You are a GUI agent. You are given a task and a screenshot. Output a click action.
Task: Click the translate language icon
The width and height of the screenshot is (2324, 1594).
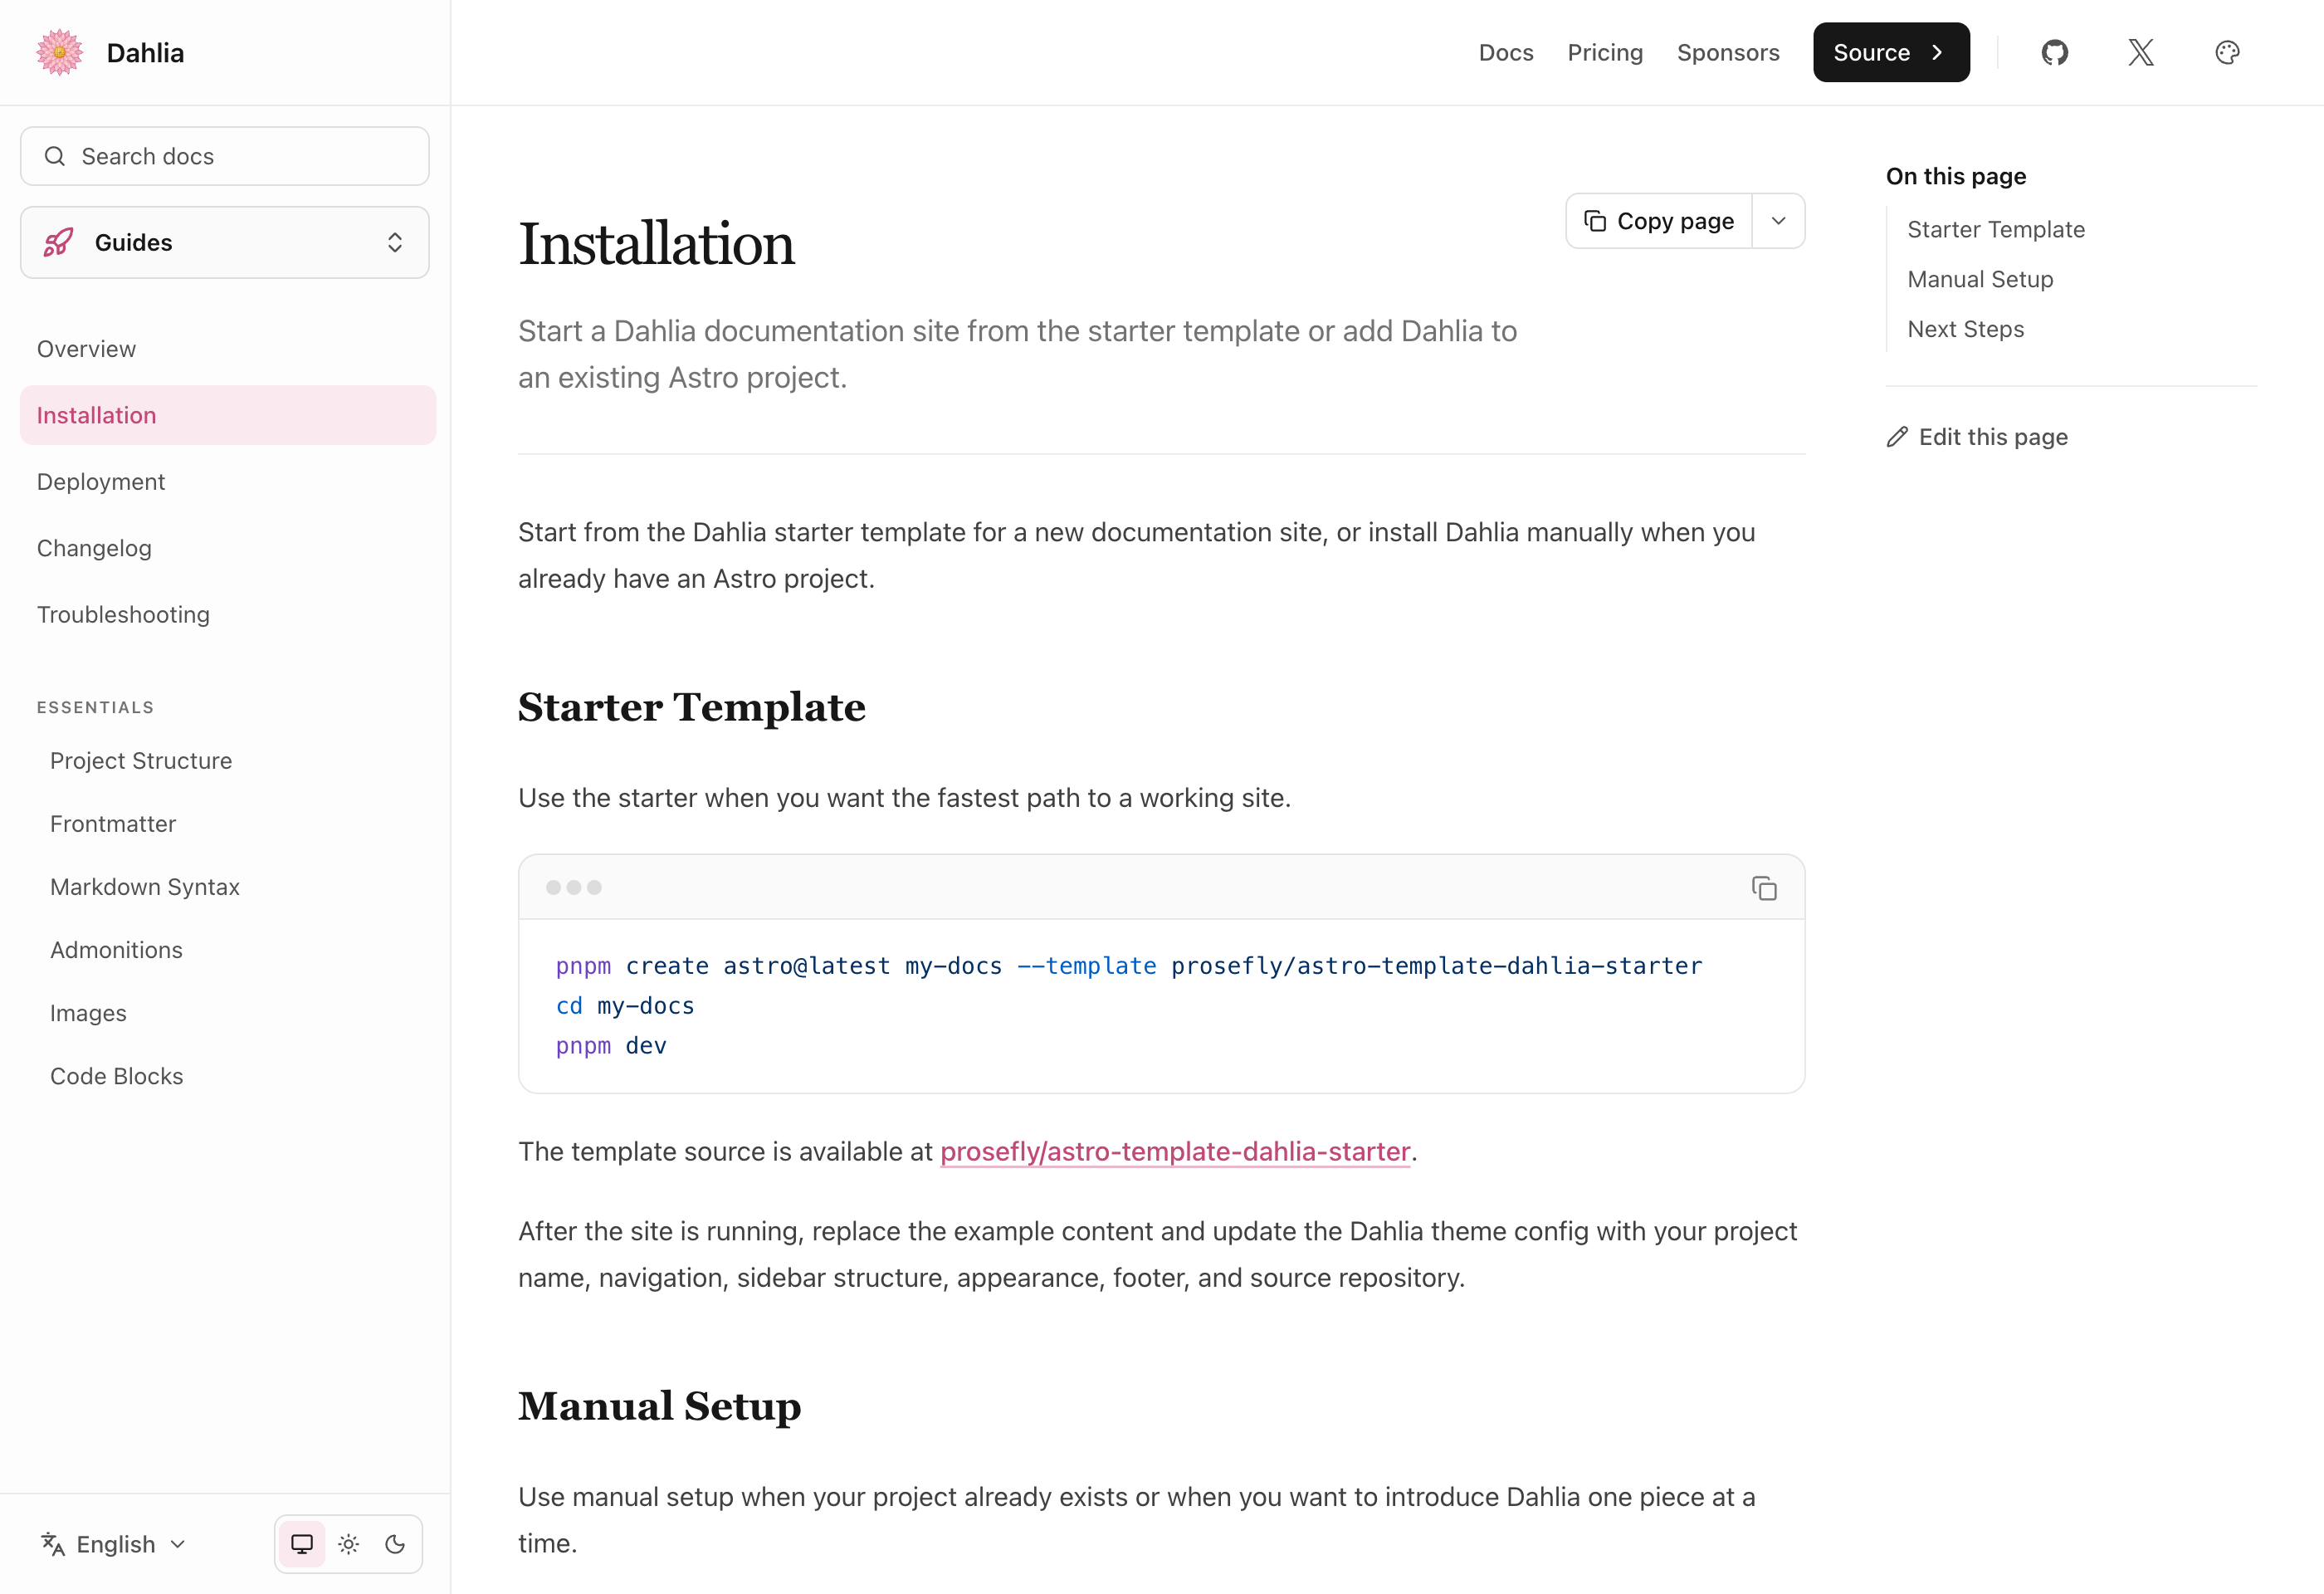(53, 1544)
